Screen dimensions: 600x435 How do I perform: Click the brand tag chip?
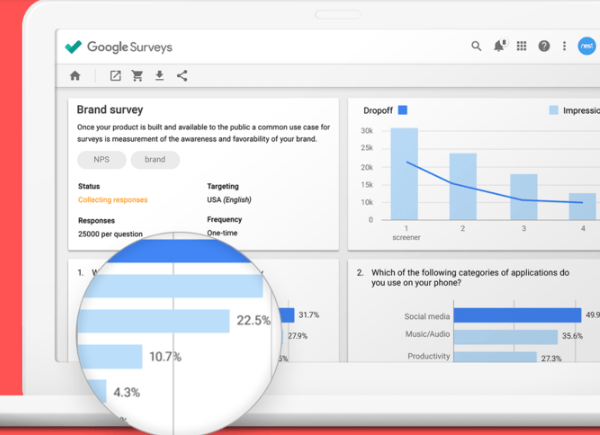(x=155, y=160)
